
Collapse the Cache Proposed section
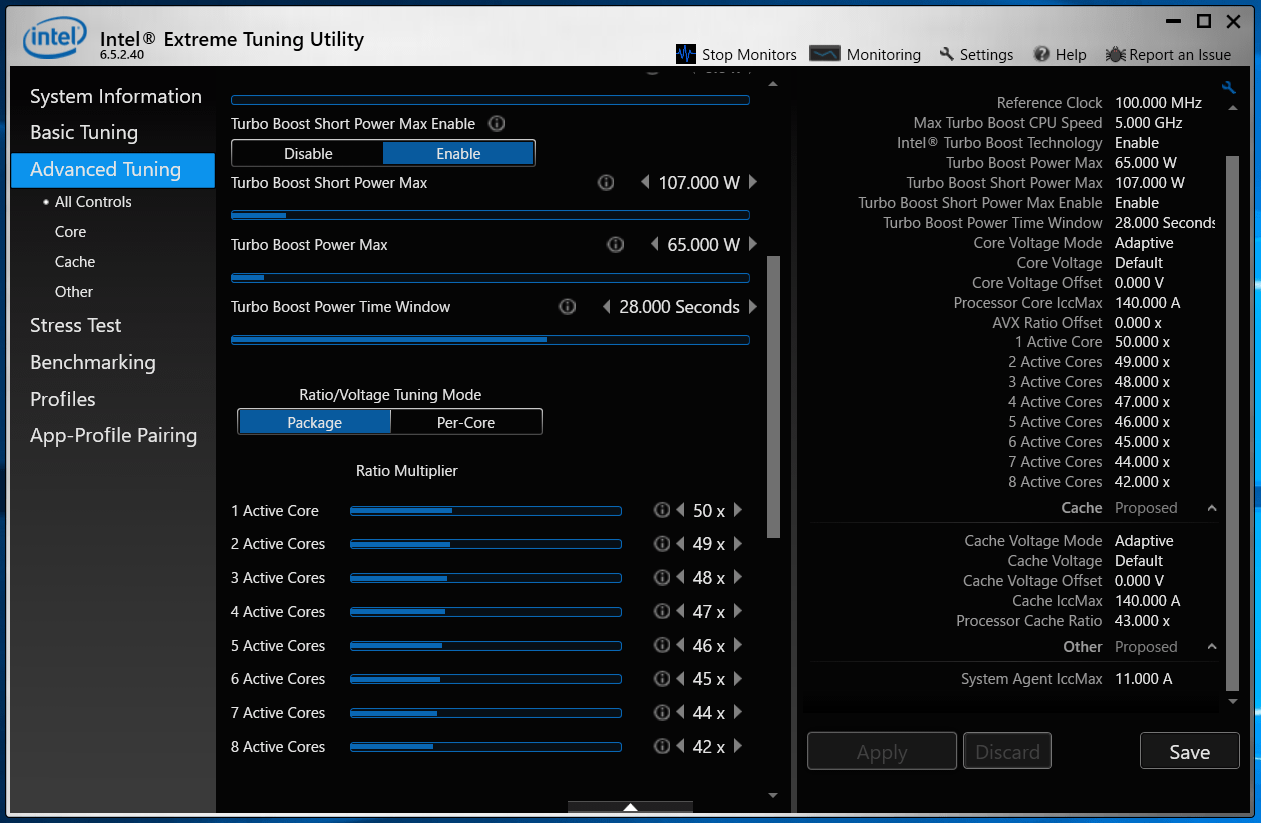coord(1212,508)
